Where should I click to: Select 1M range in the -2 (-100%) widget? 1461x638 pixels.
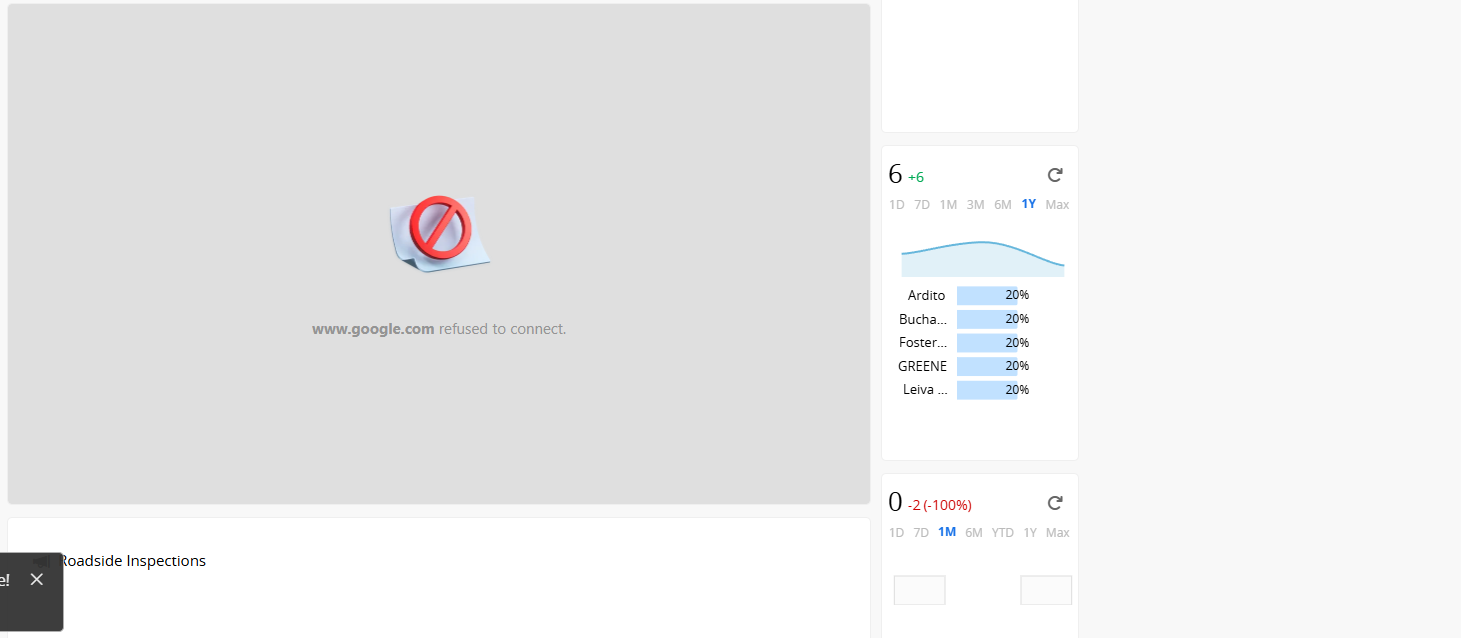pos(947,532)
